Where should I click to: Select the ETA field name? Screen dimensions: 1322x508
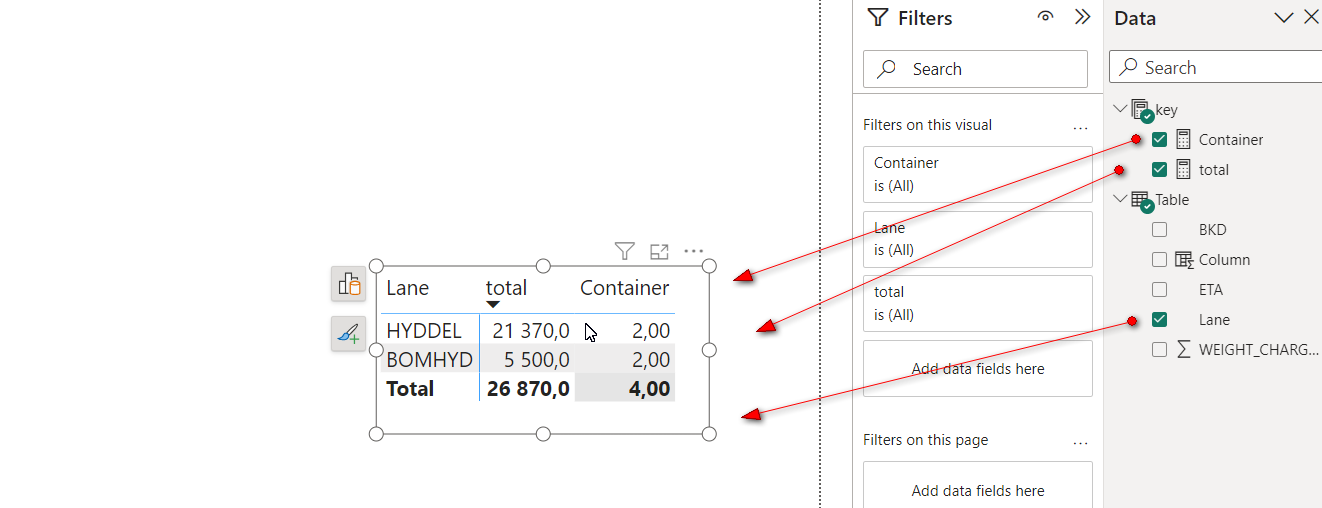(x=1211, y=289)
